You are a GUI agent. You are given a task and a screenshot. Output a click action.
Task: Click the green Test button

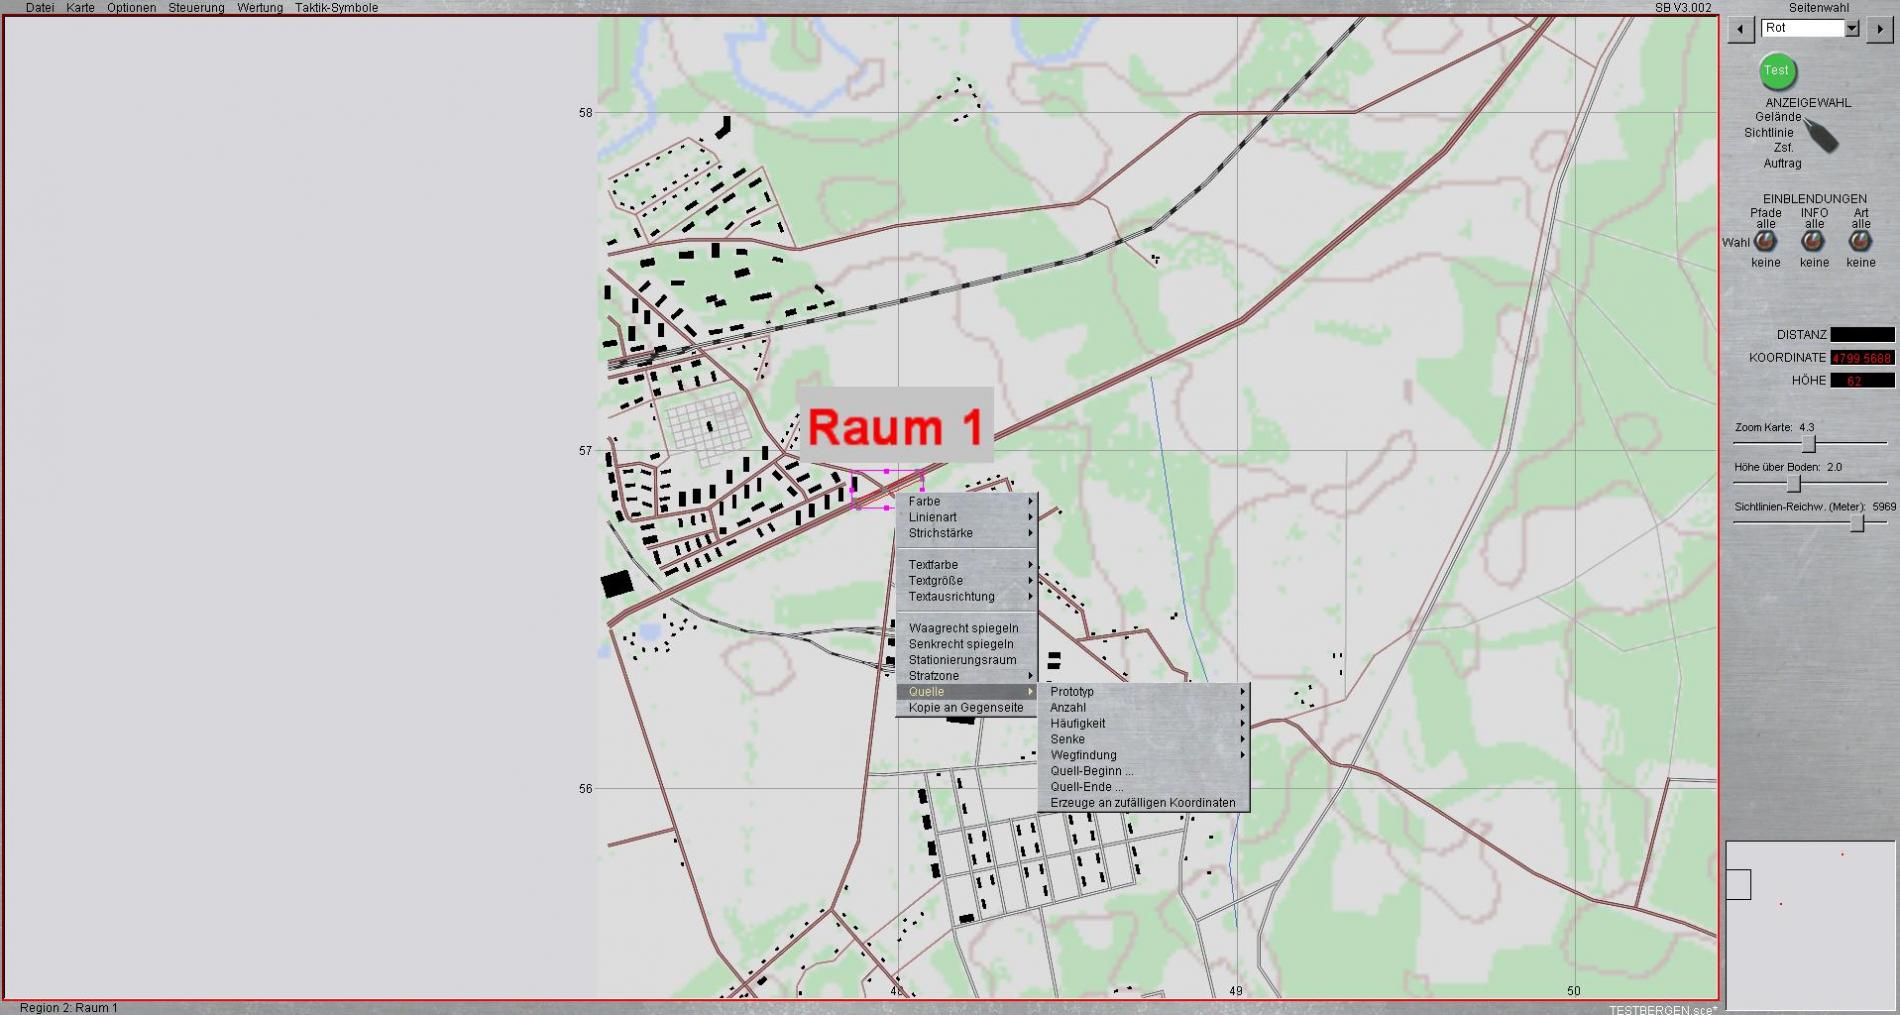tap(1776, 71)
